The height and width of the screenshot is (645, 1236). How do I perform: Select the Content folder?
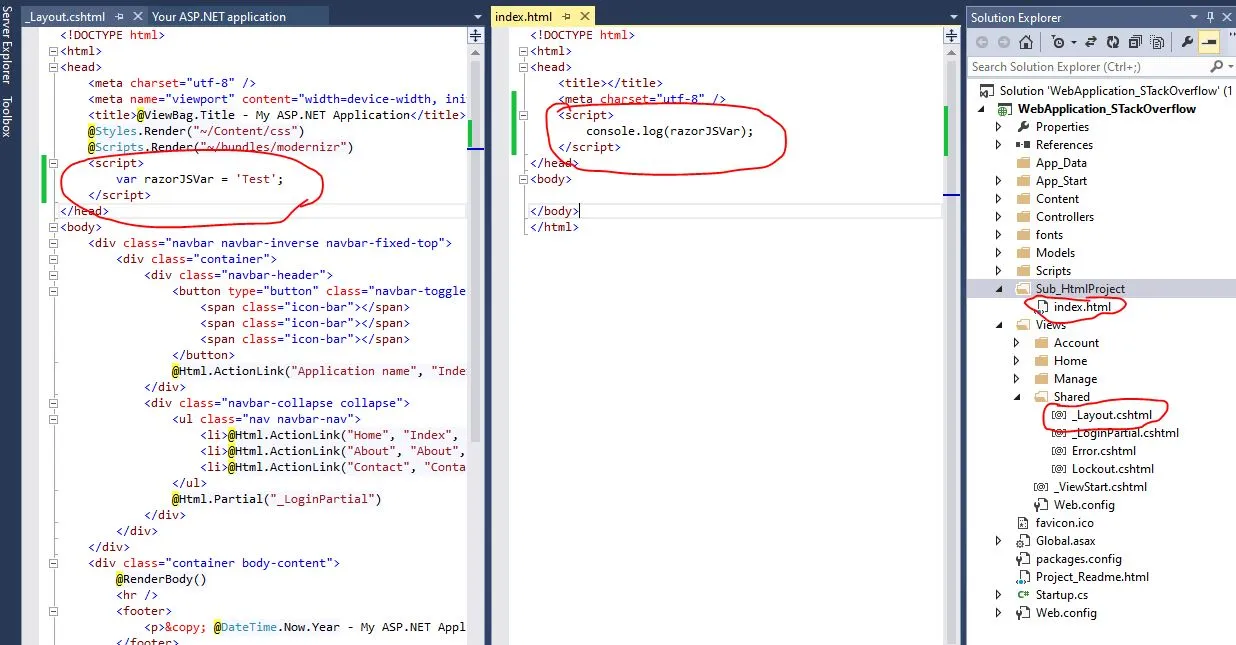point(1057,199)
